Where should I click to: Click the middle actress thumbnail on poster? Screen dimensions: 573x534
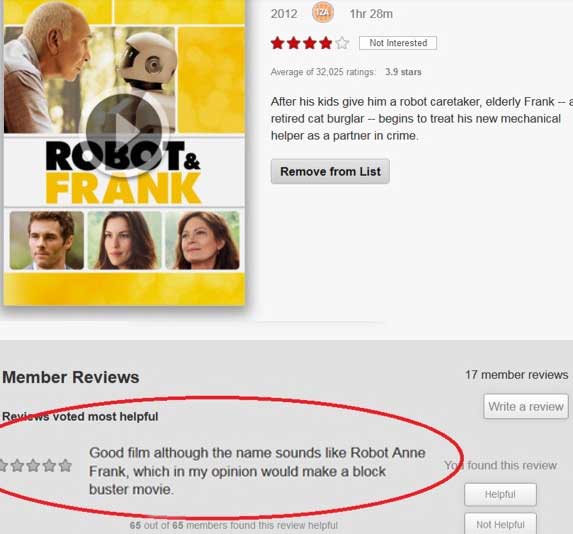pyautogui.click(x=124, y=240)
